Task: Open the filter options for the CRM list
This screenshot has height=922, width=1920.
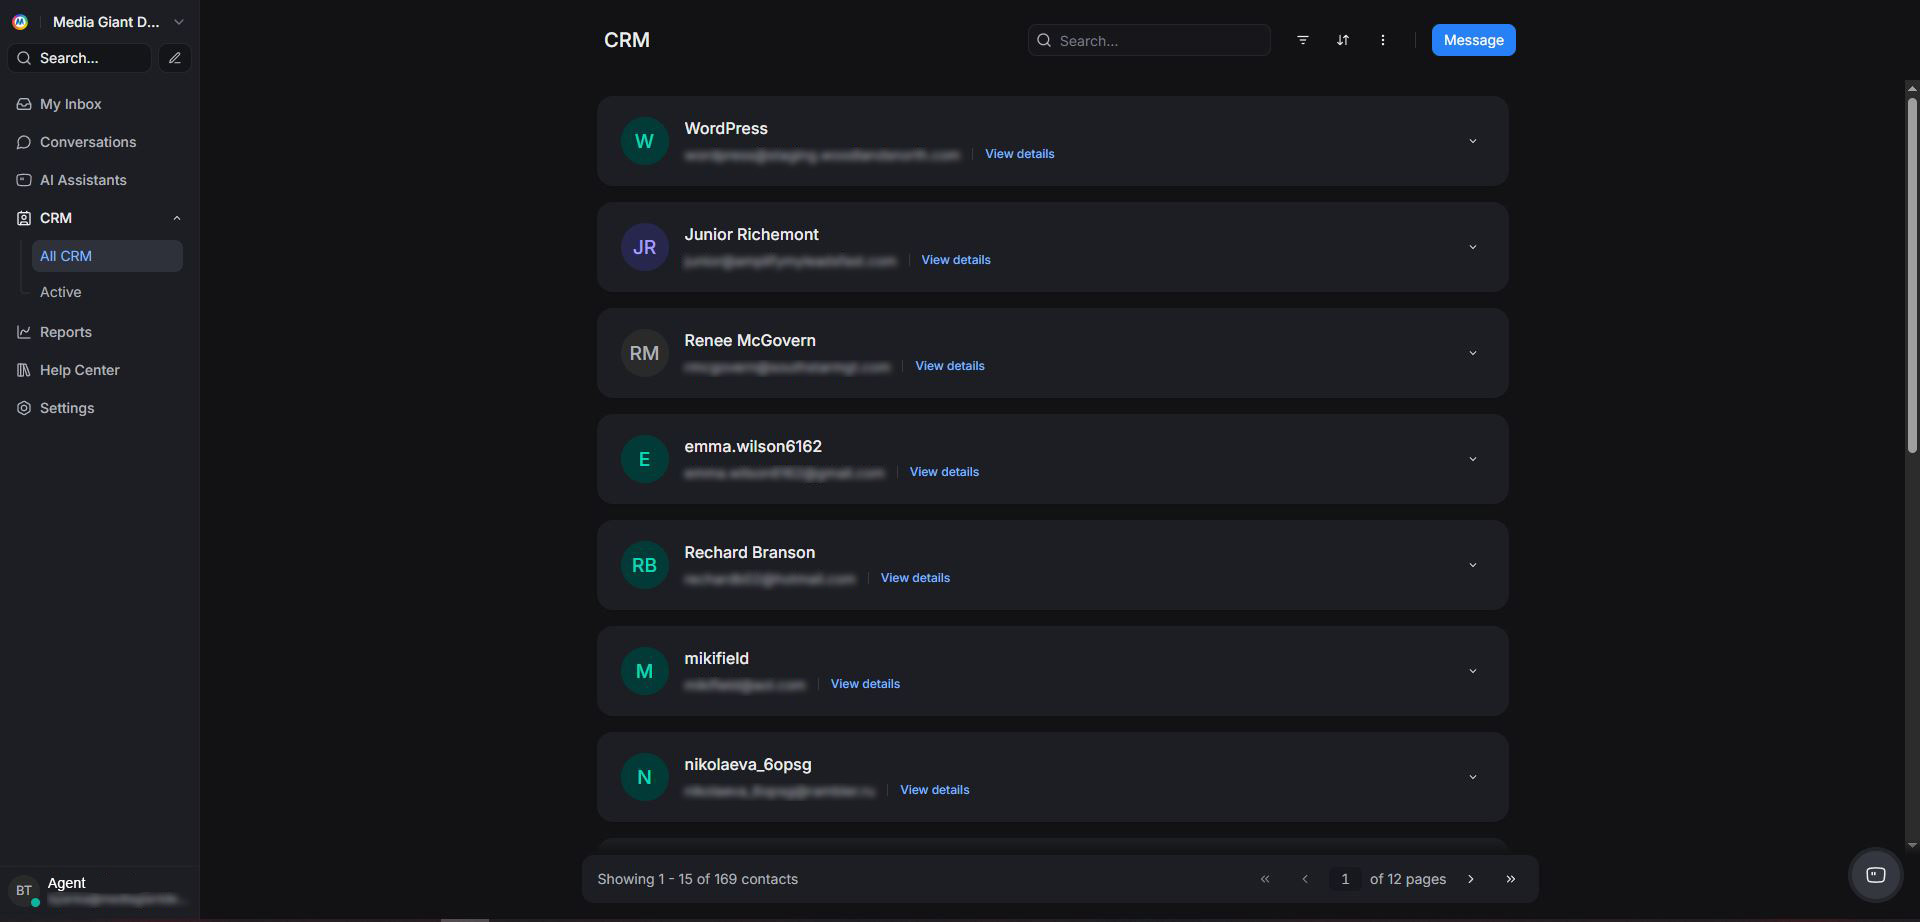Action: coord(1302,40)
